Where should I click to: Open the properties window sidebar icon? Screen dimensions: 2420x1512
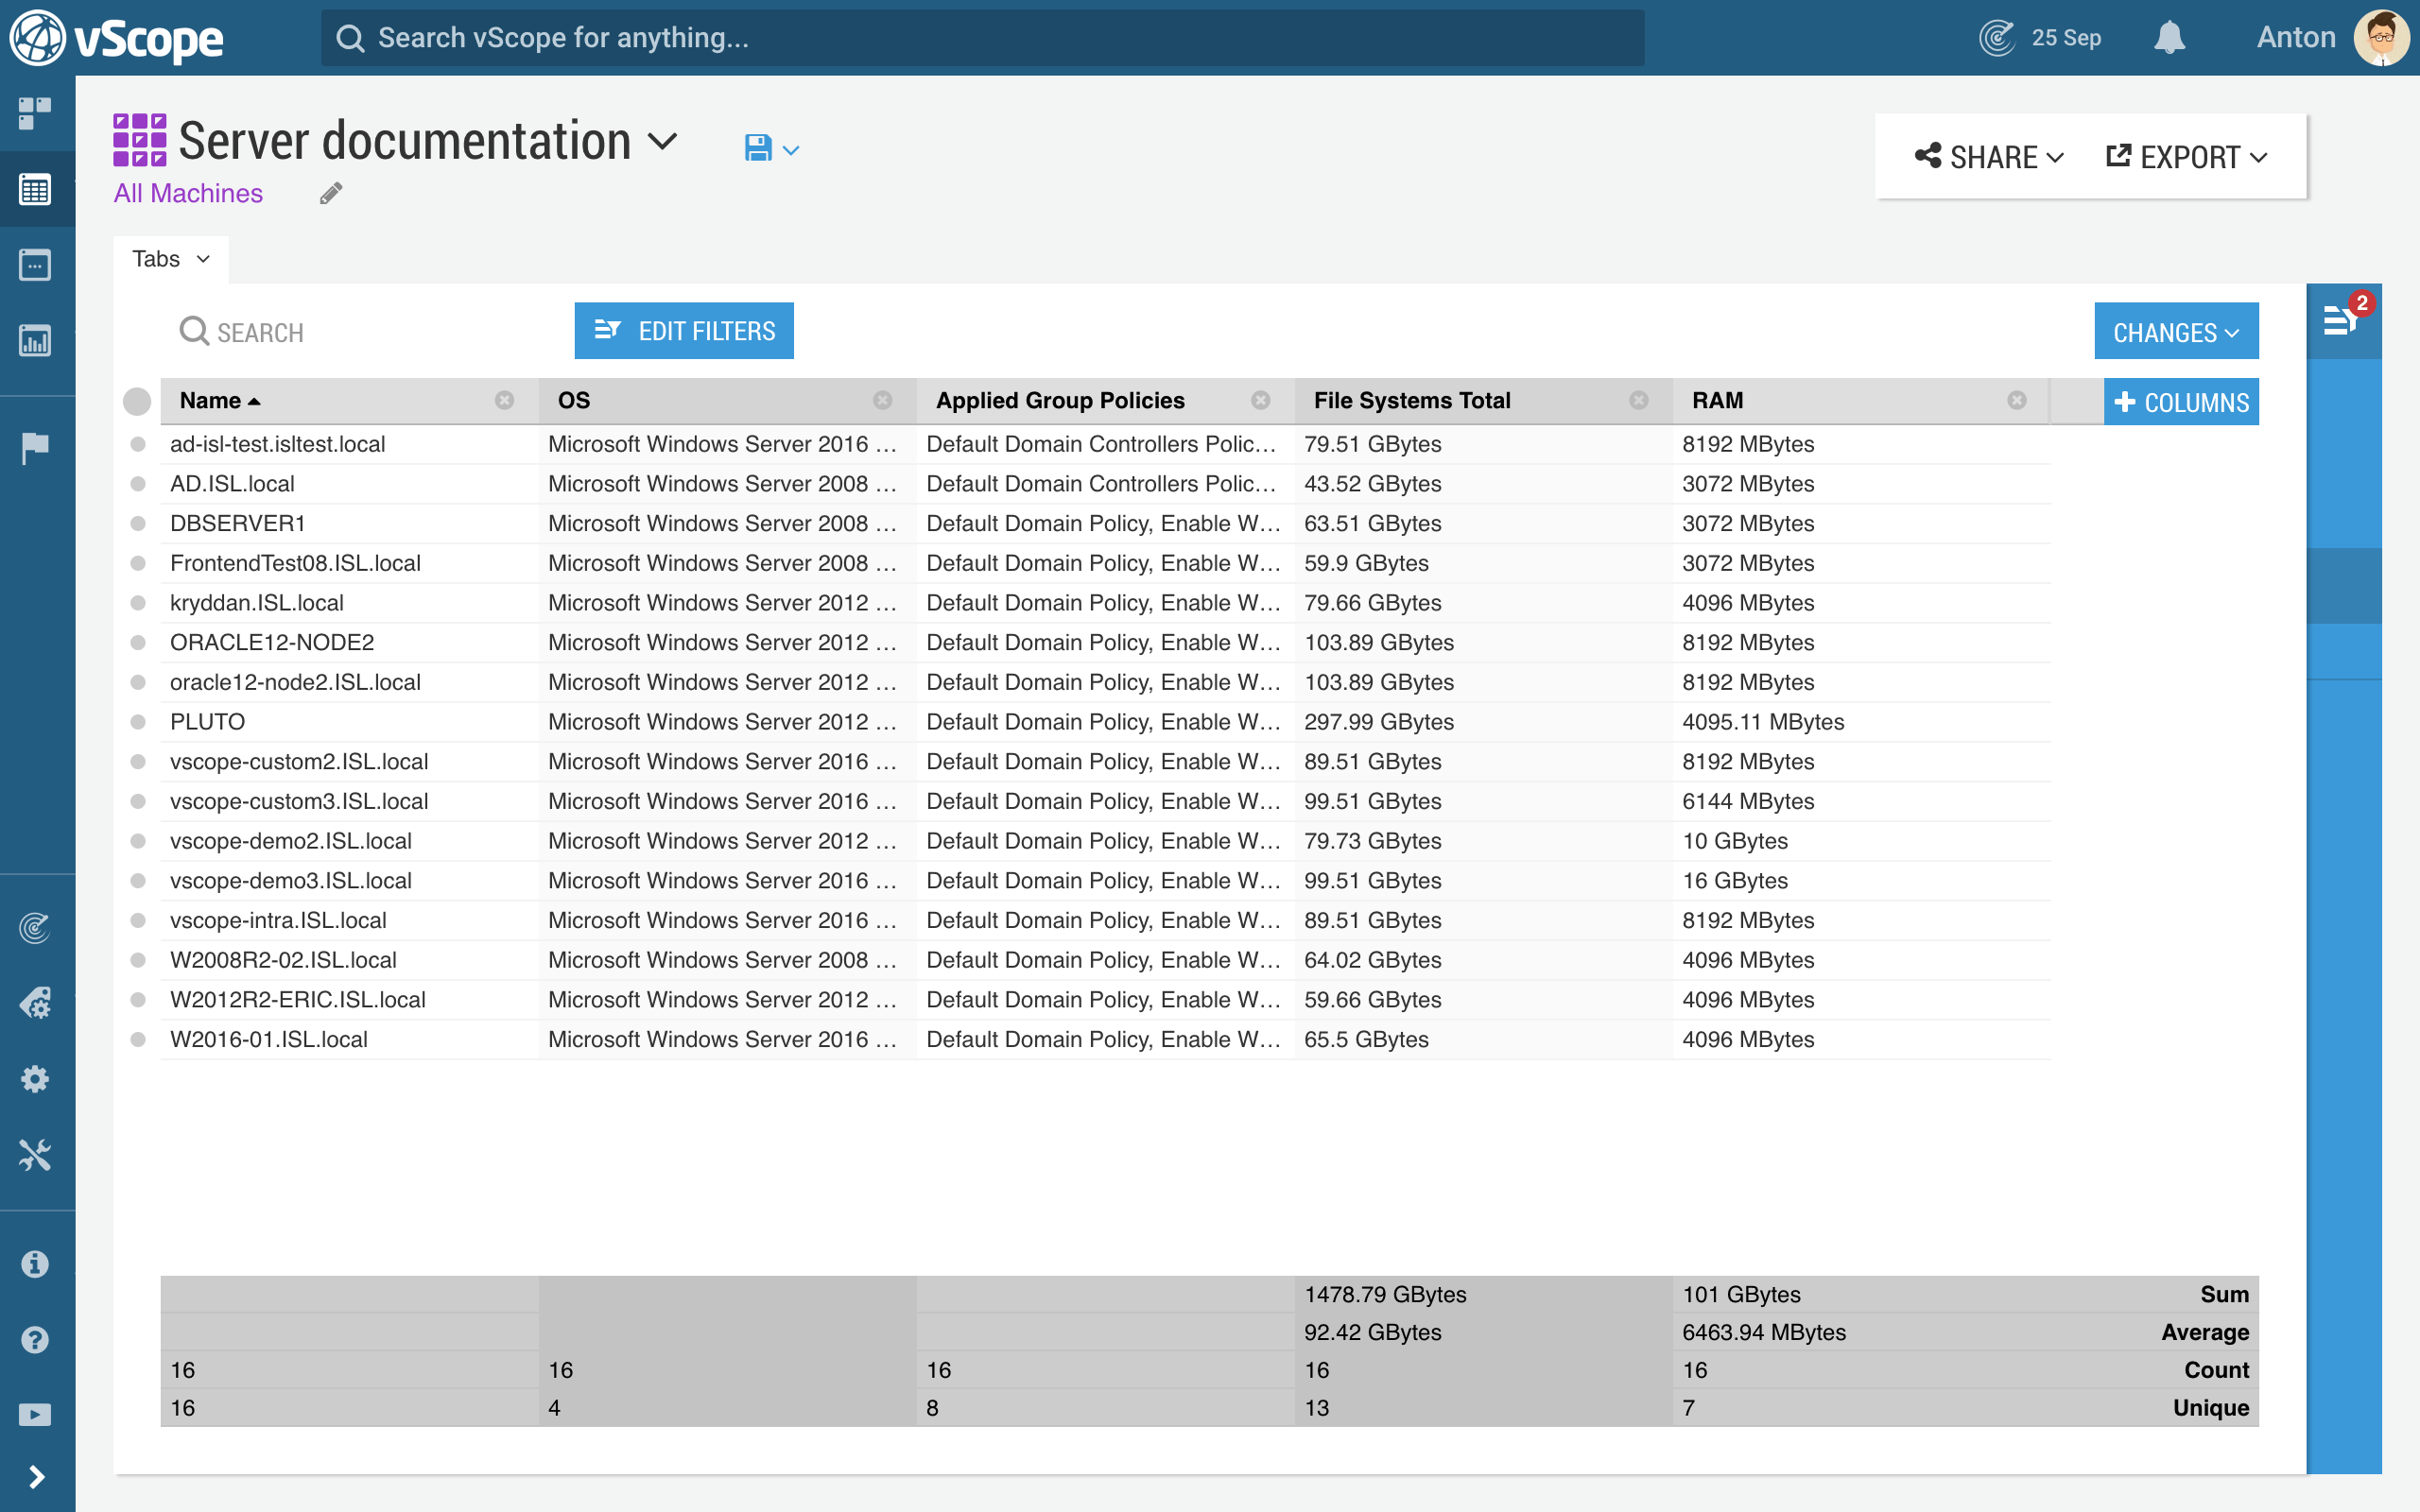(x=35, y=265)
